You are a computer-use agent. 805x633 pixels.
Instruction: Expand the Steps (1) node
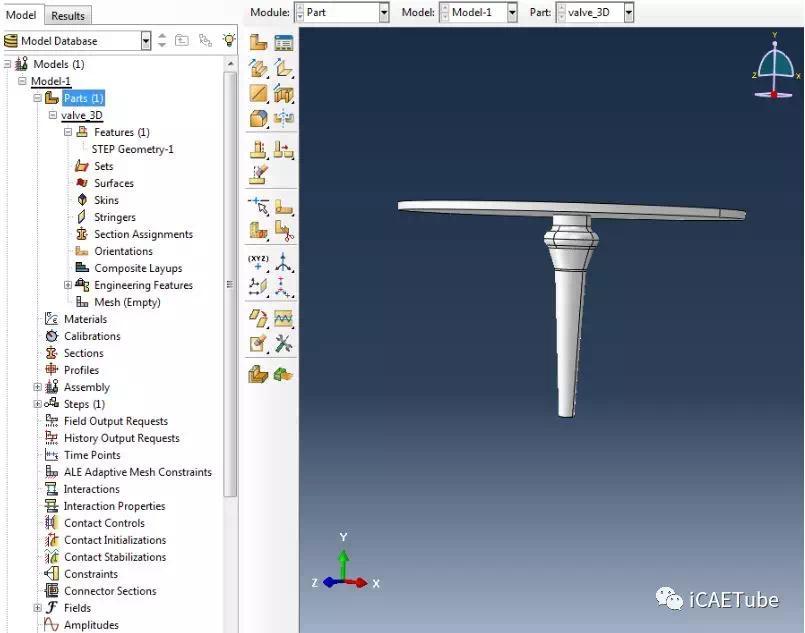(x=37, y=404)
